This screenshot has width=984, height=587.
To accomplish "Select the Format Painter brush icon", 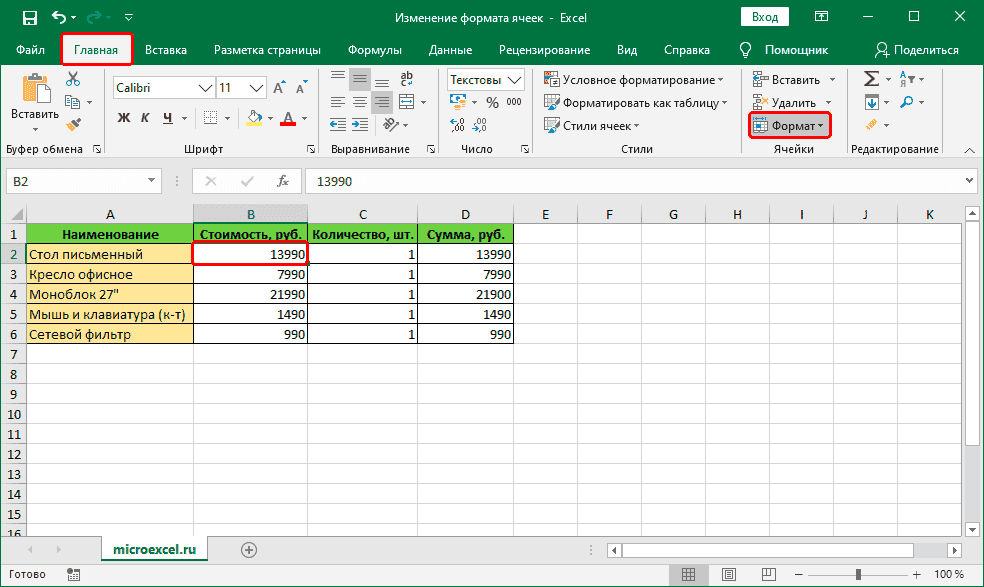I will pyautogui.click(x=73, y=124).
